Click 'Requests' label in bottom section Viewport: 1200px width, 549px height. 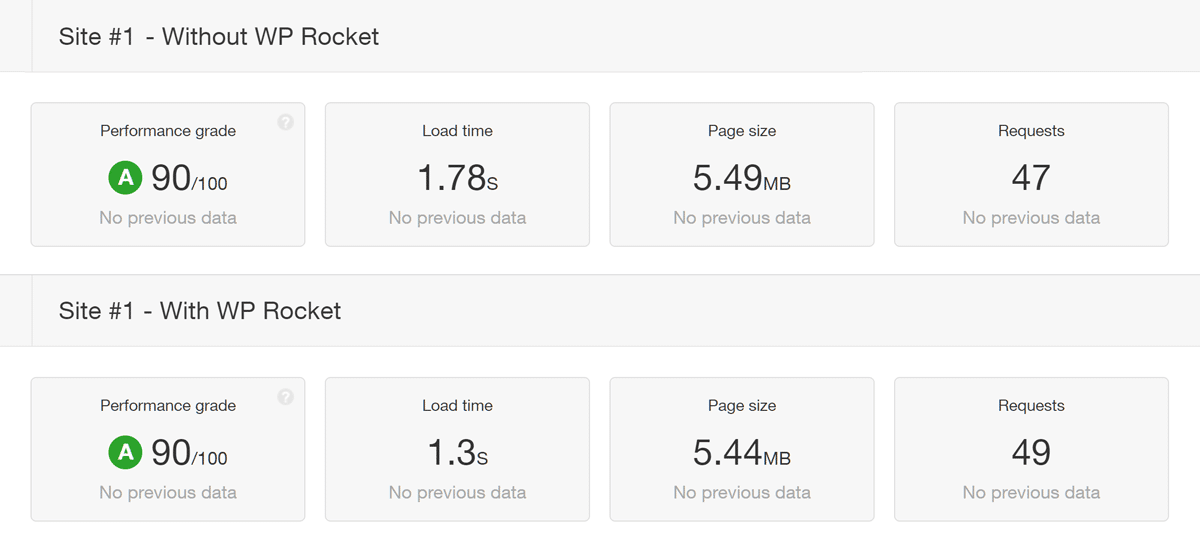(x=1031, y=406)
